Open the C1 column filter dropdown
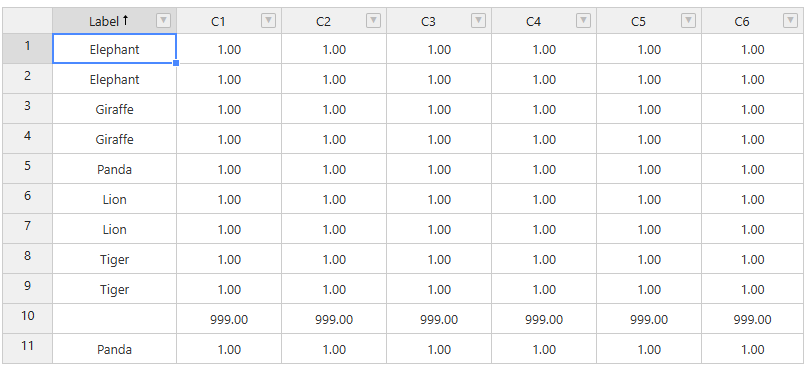The image size is (810, 368). (x=268, y=21)
